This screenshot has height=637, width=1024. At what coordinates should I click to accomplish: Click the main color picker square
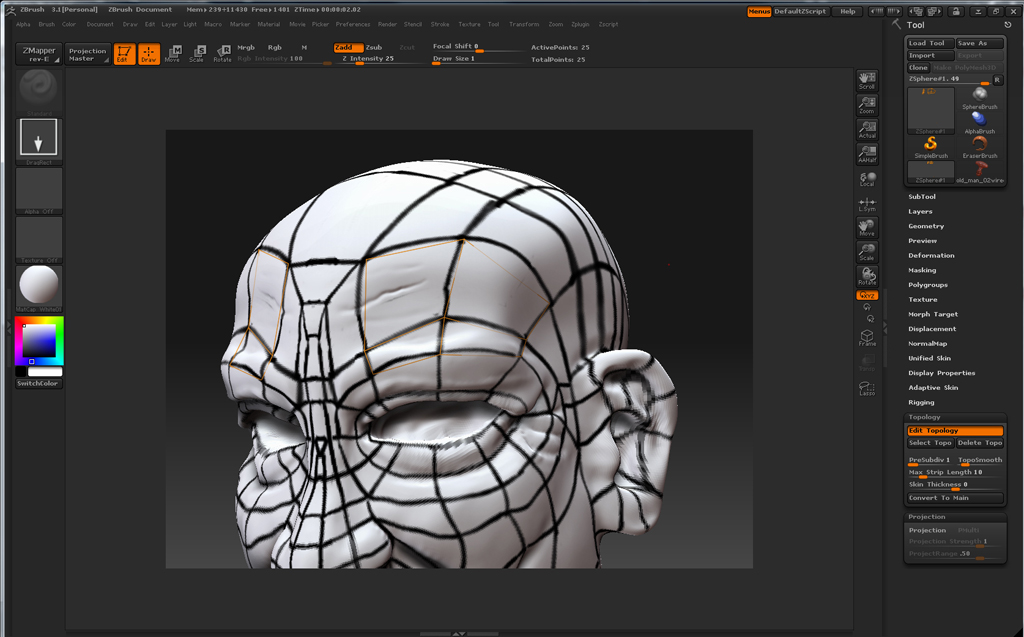[39, 340]
